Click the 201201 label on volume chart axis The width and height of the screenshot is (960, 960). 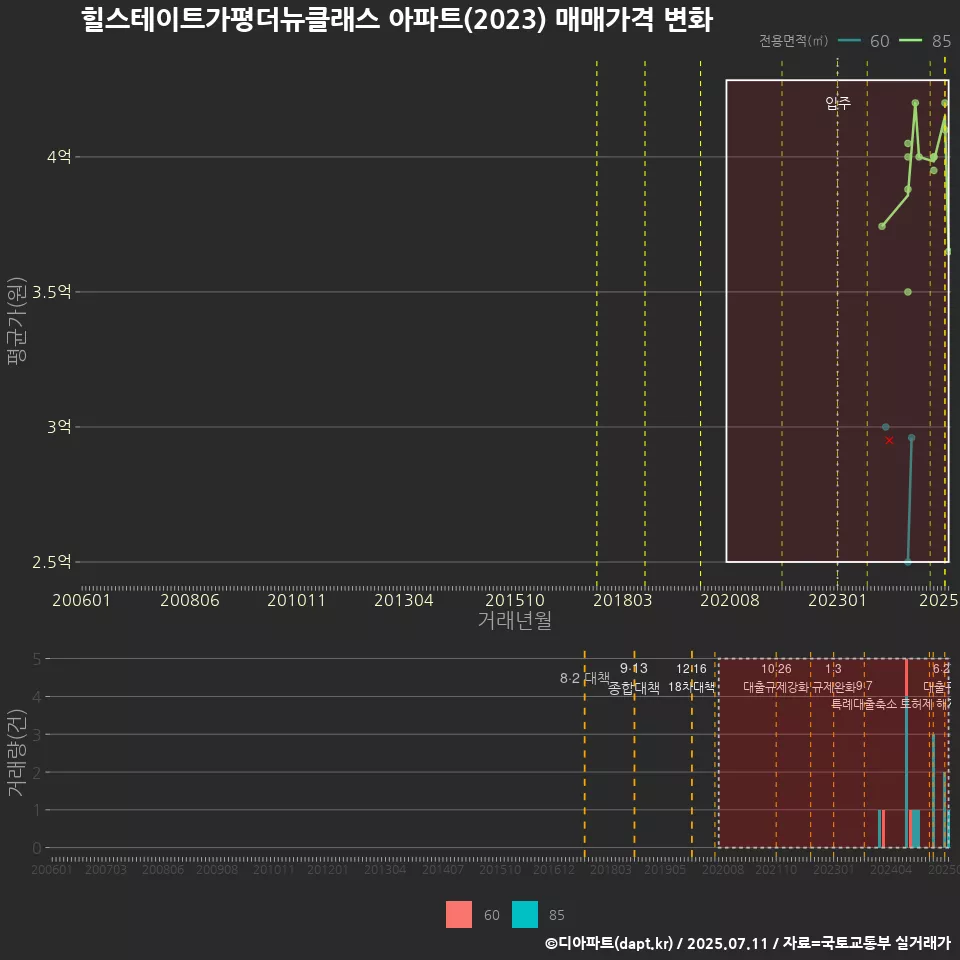tap(328, 869)
